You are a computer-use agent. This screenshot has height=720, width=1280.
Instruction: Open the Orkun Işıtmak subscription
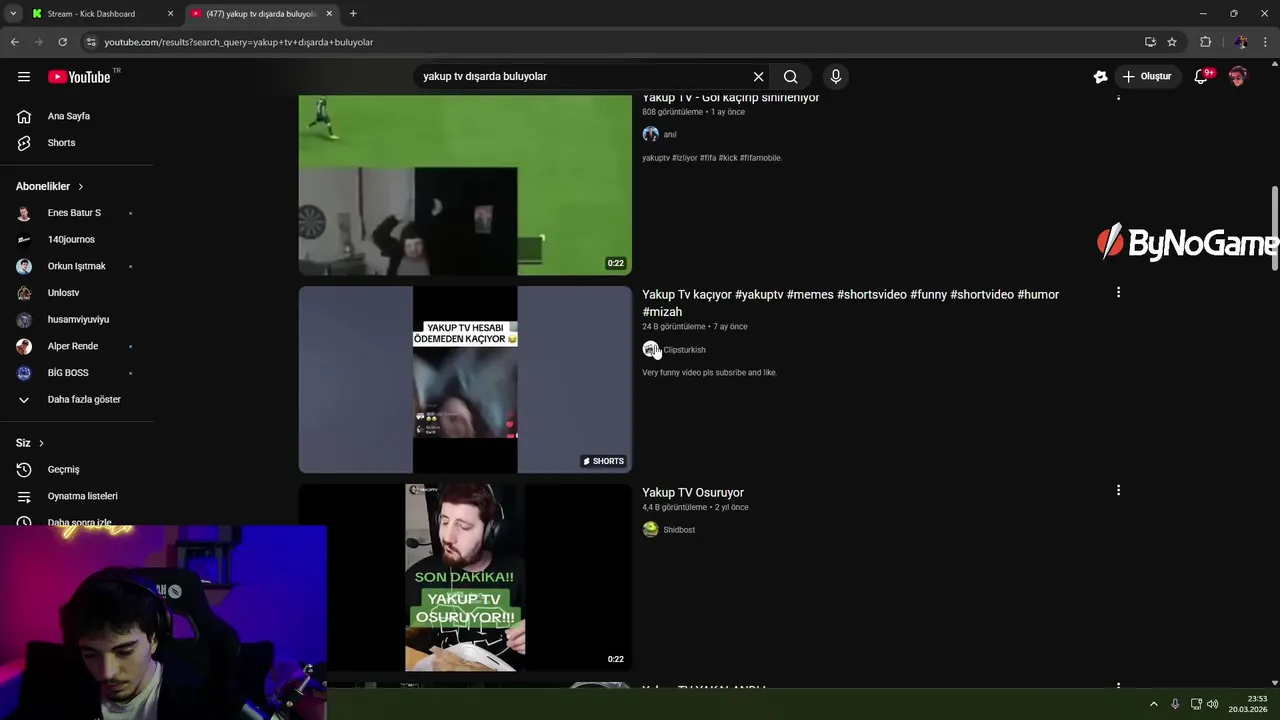click(x=76, y=266)
